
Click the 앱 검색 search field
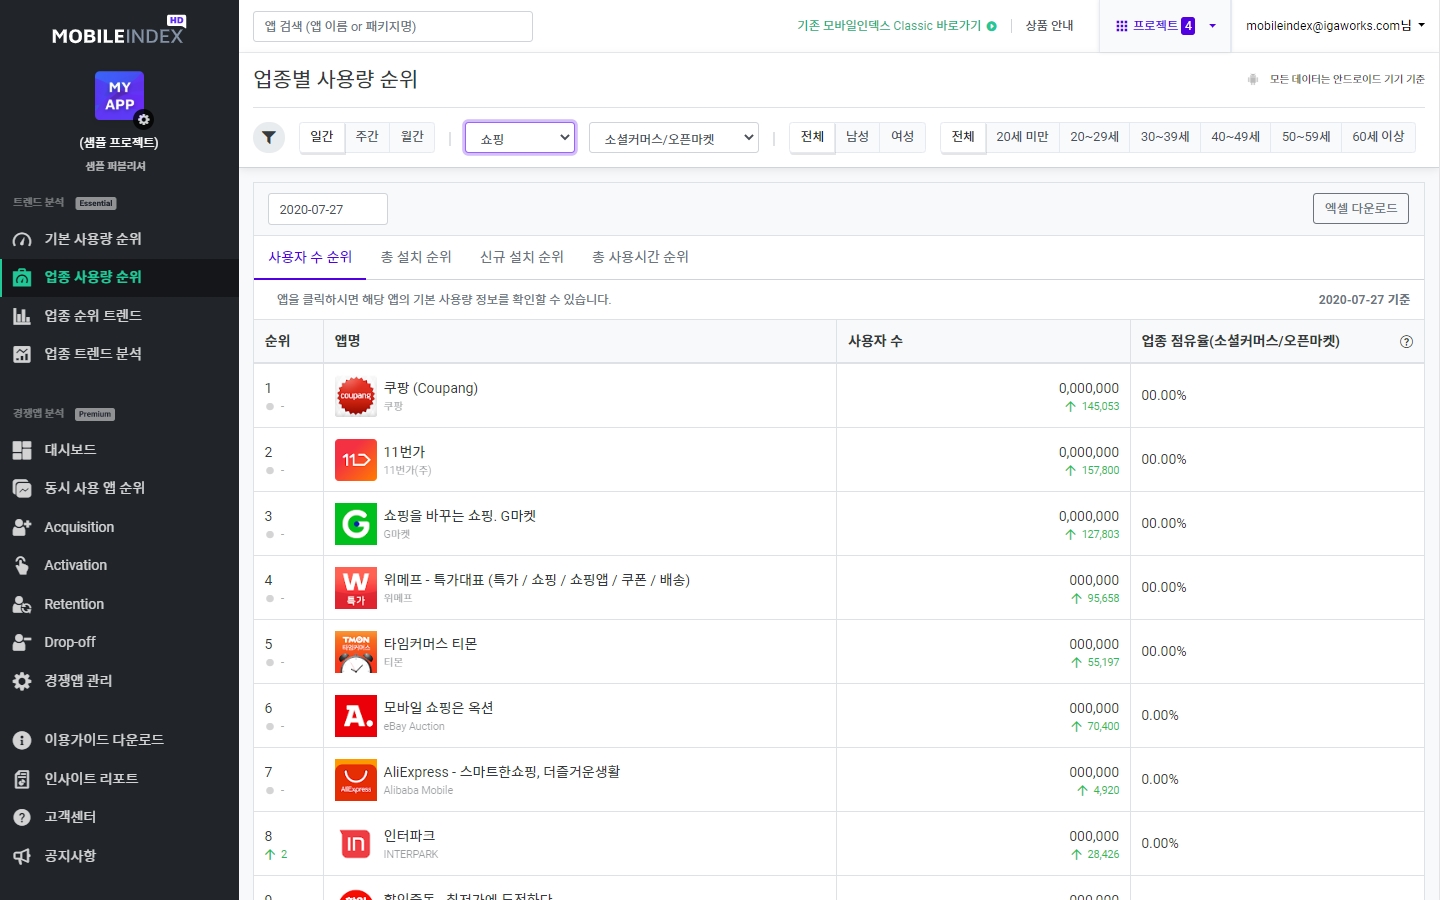(393, 26)
